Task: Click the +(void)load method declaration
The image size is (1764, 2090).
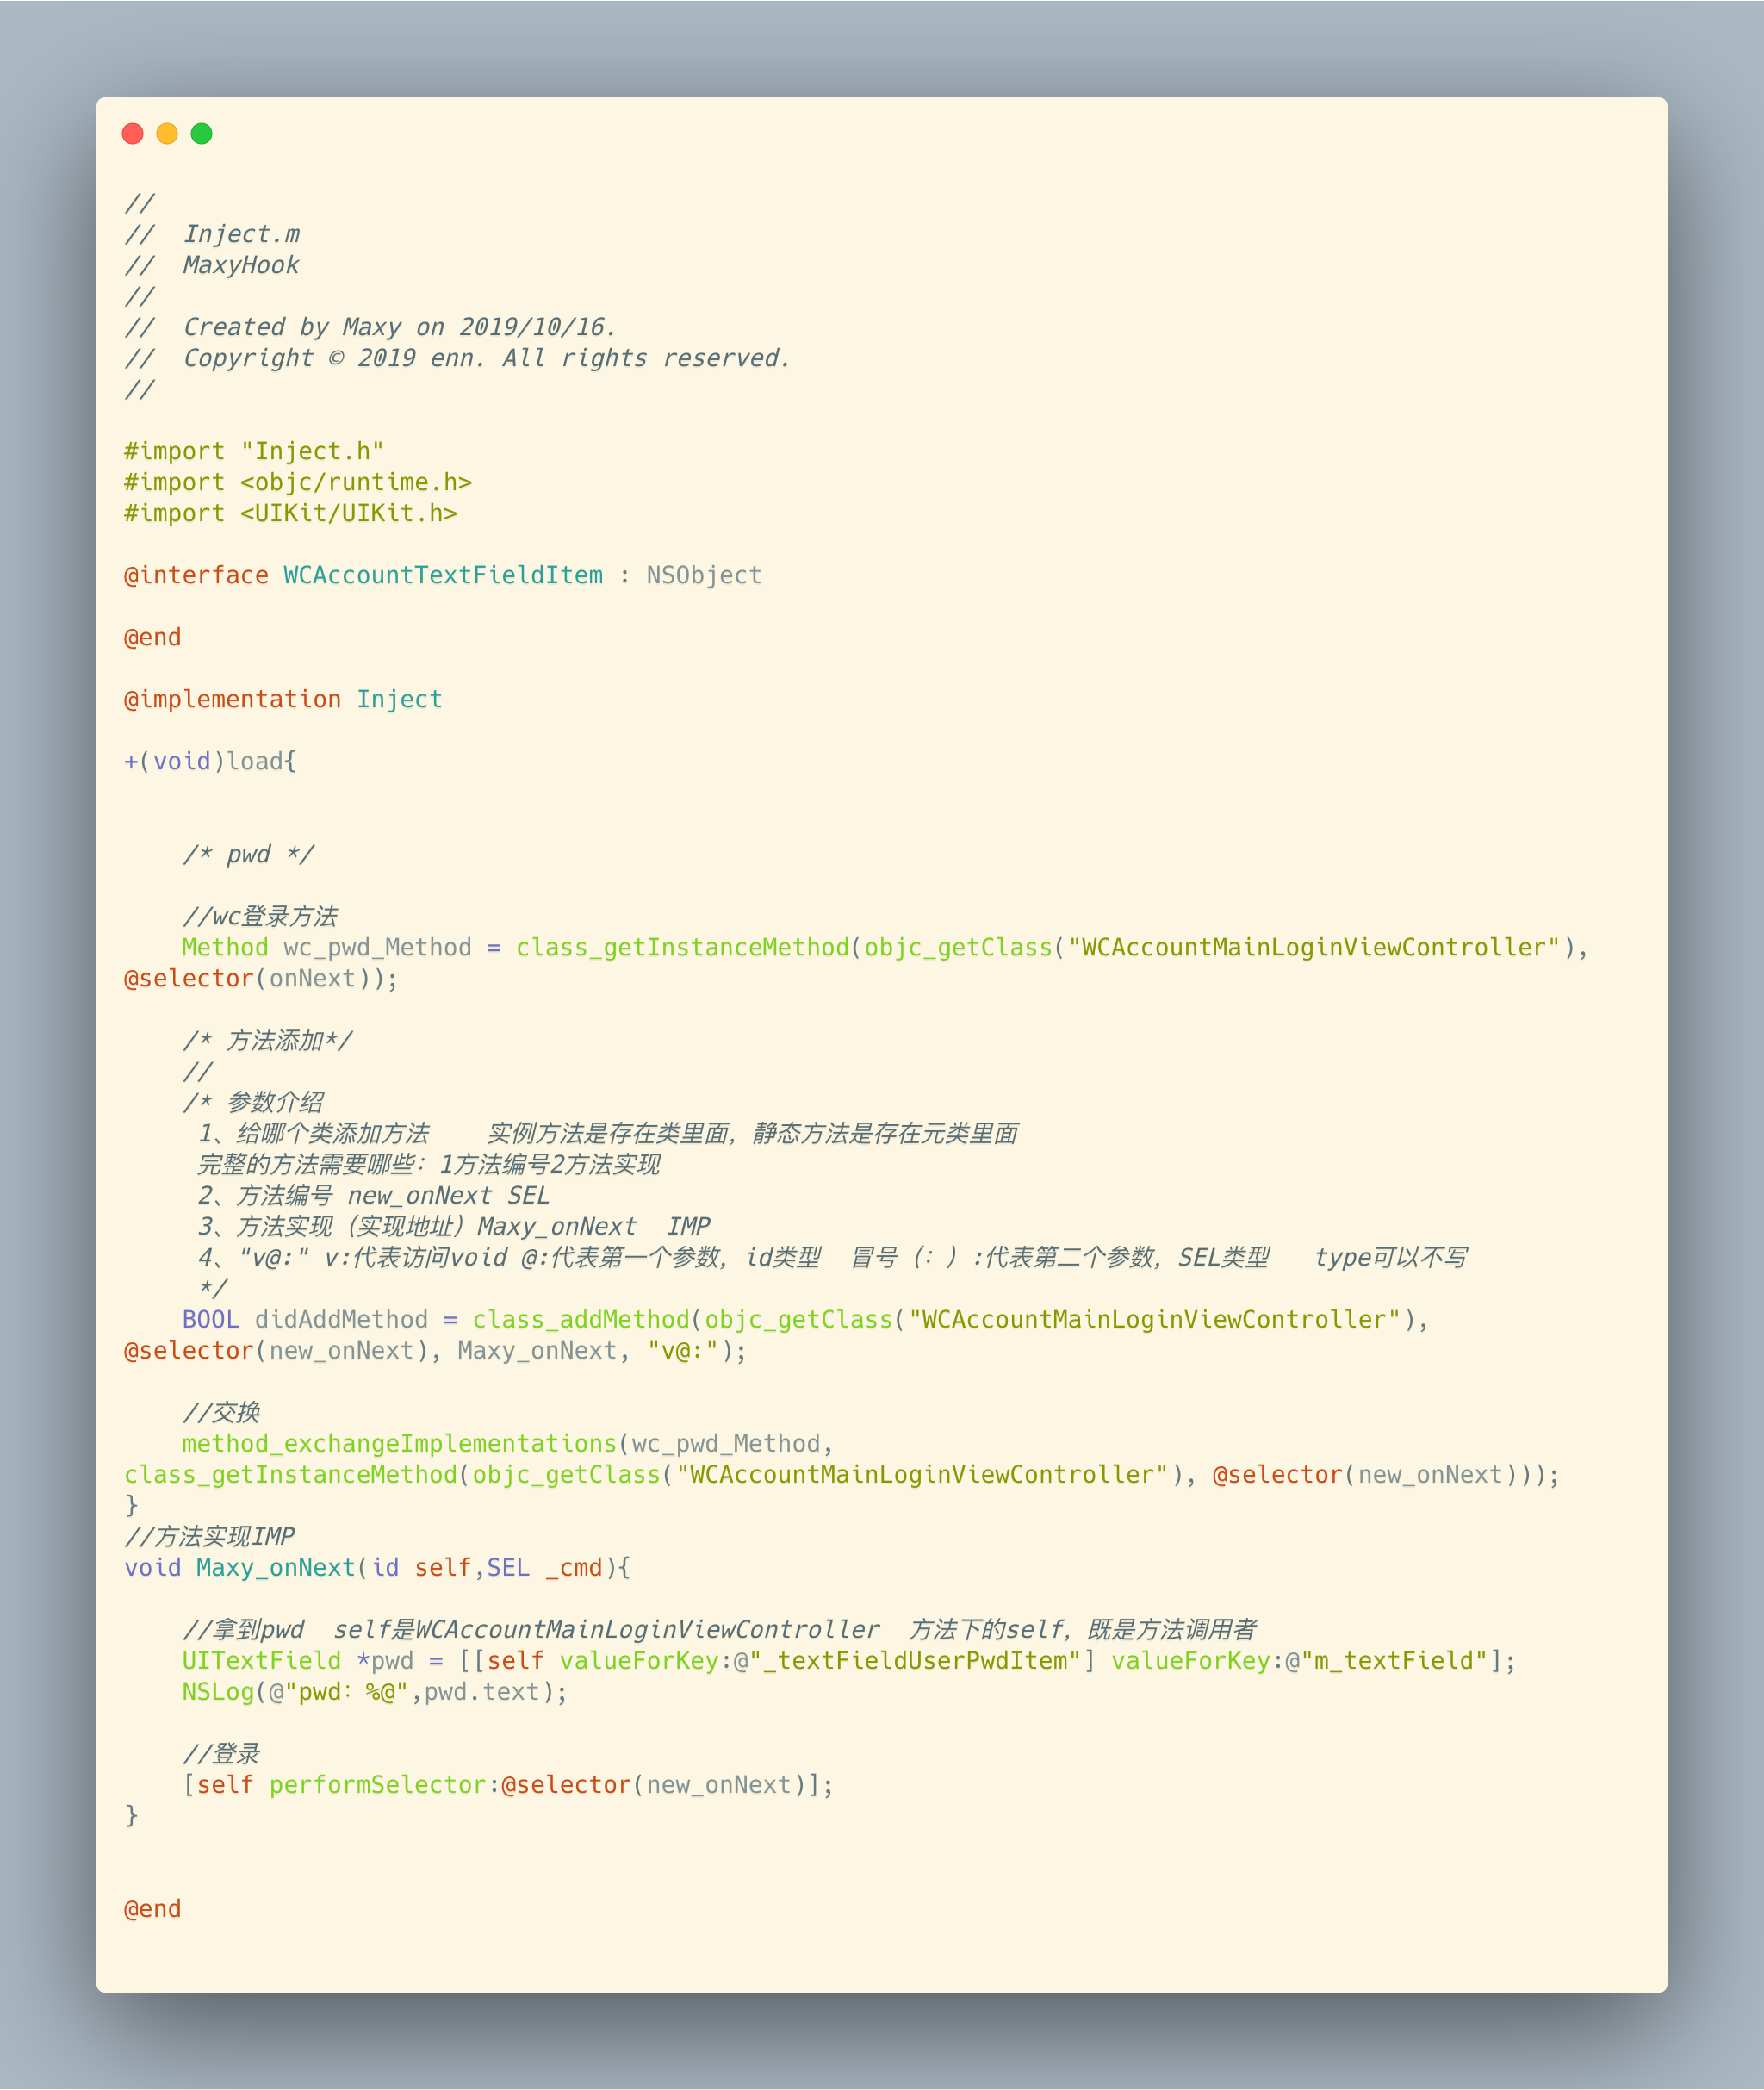Action: 210,761
